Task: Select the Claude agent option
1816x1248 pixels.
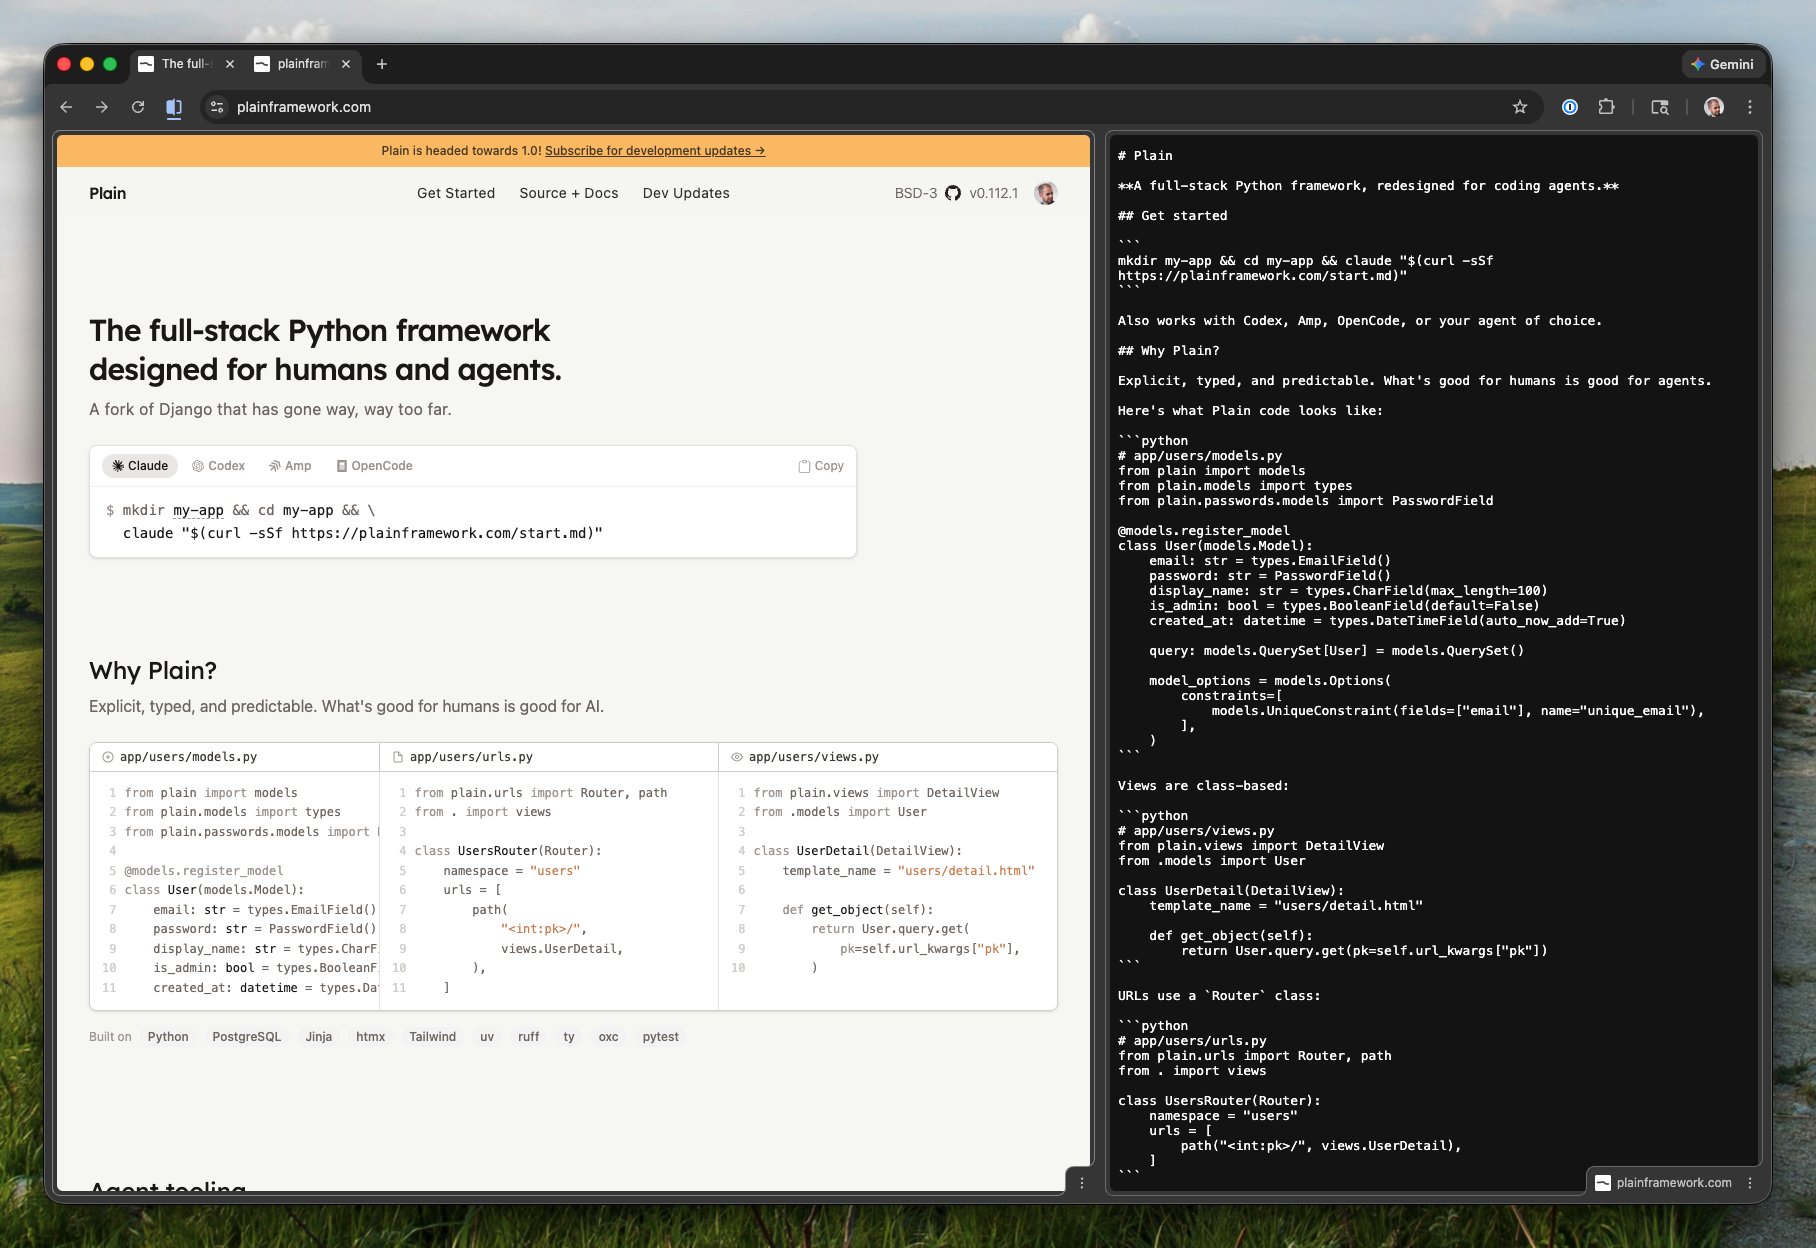Action: pyautogui.click(x=140, y=466)
